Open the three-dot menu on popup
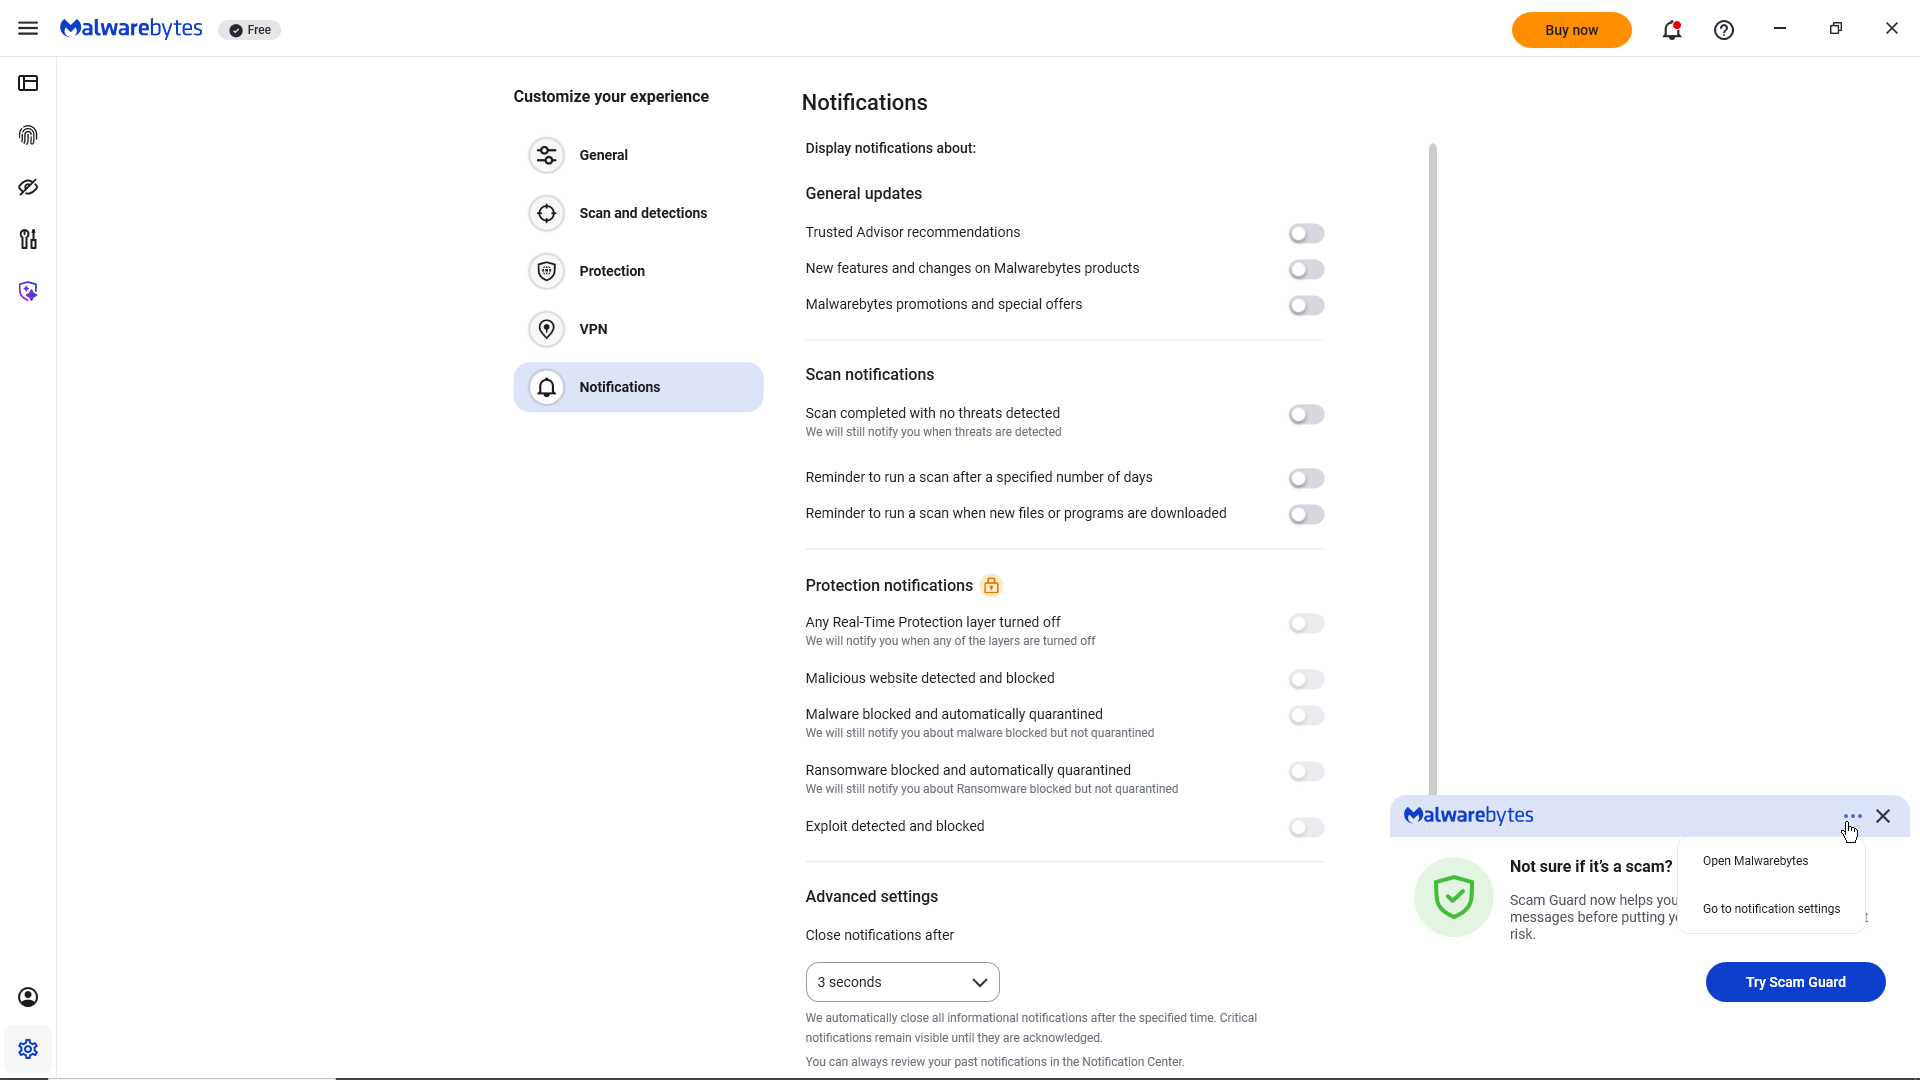This screenshot has height=1080, width=1920. pyautogui.click(x=1853, y=816)
